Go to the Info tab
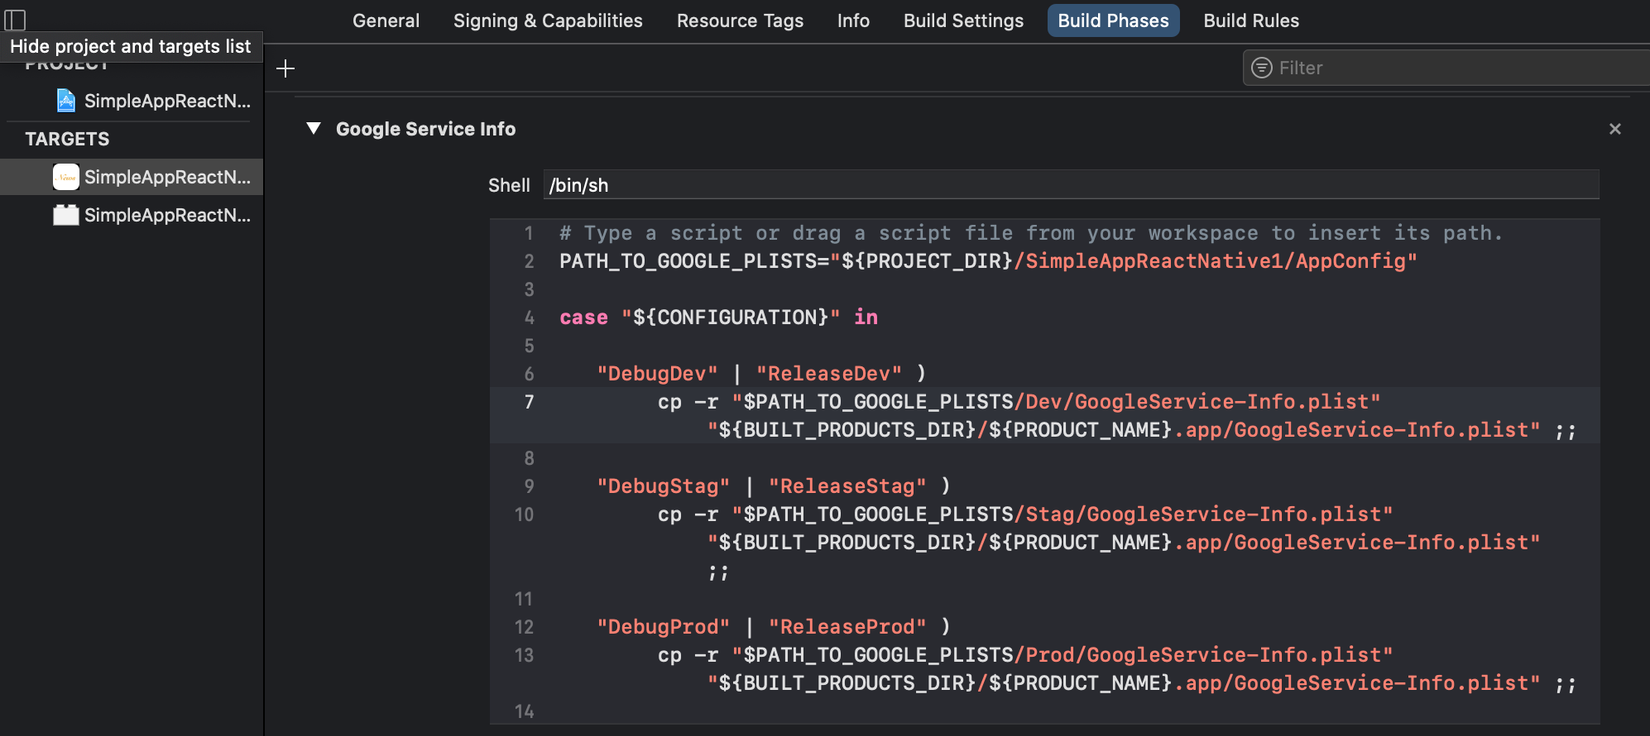The image size is (1650, 736). 853,21
